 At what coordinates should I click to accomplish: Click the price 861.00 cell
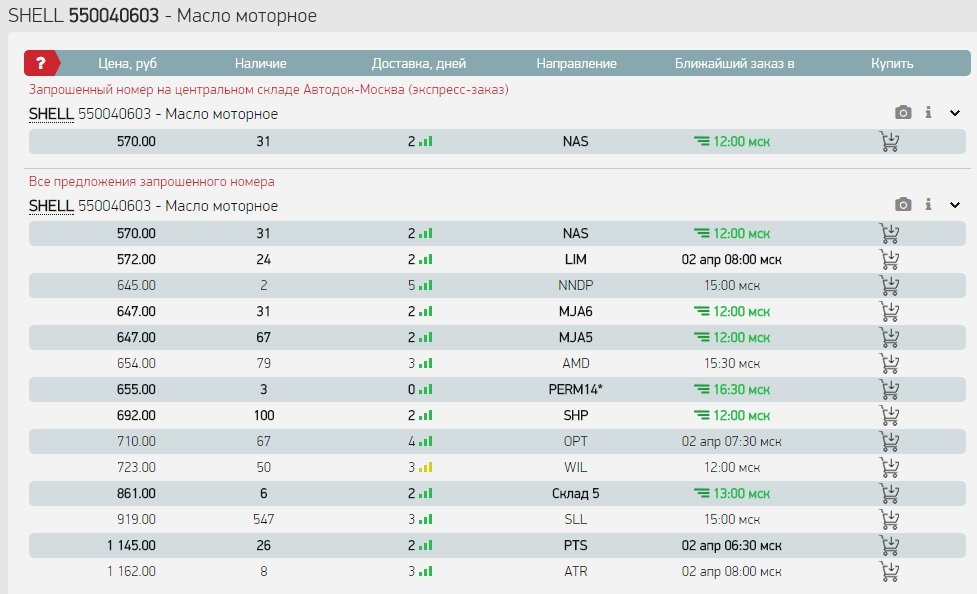(x=136, y=493)
